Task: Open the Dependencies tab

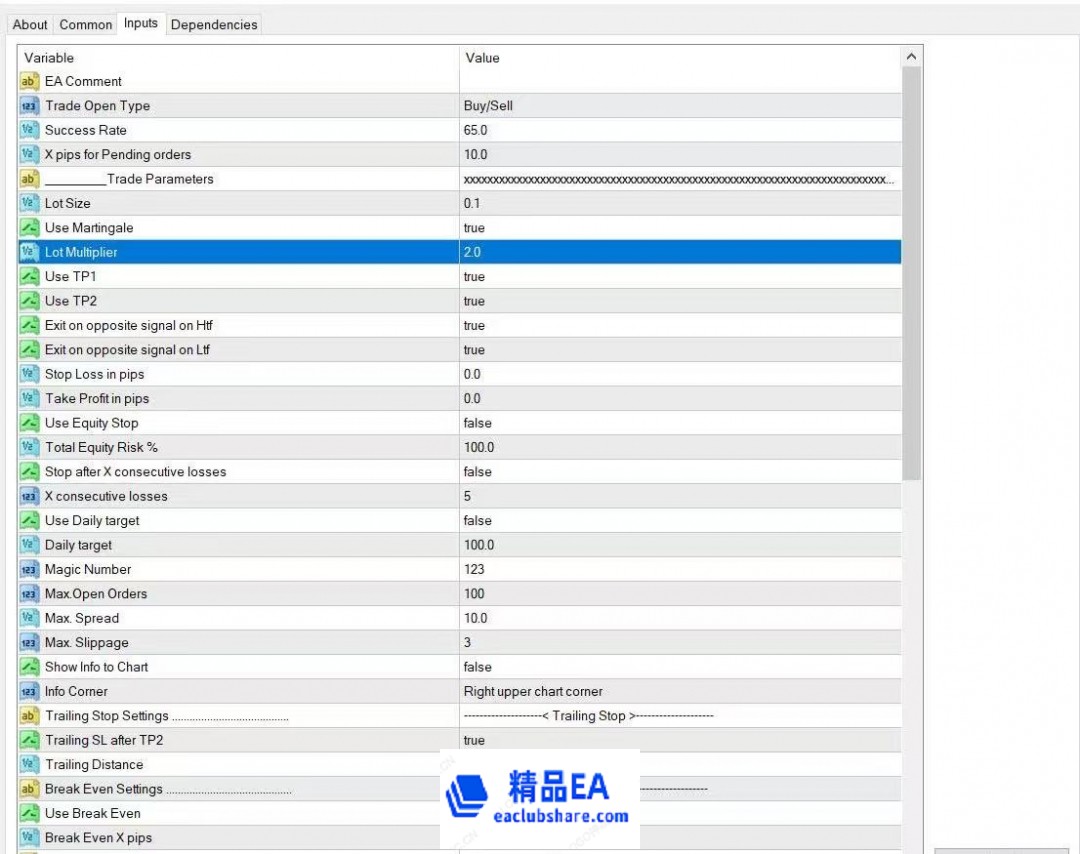Action: (x=214, y=25)
